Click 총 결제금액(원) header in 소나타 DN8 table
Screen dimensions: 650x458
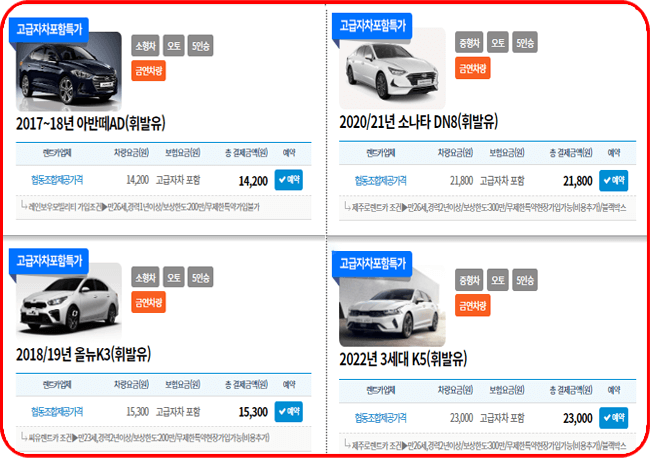coord(571,153)
